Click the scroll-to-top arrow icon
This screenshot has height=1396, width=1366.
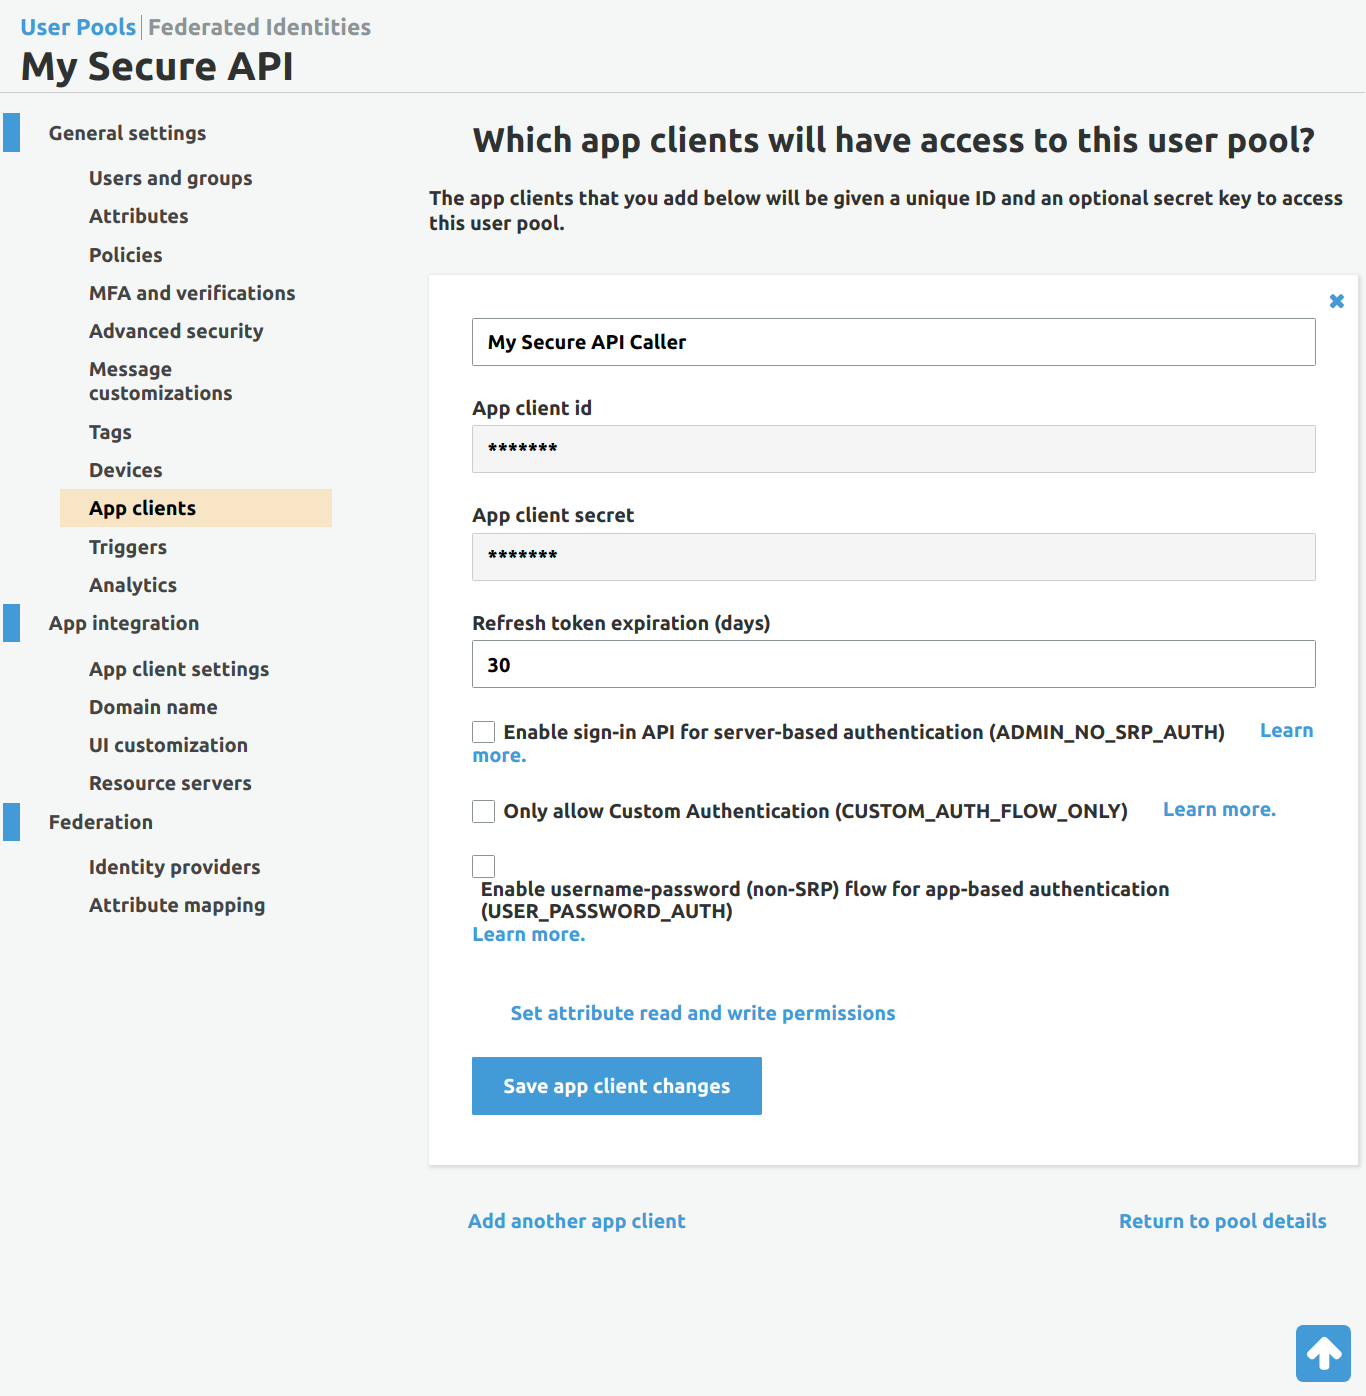(1323, 1353)
